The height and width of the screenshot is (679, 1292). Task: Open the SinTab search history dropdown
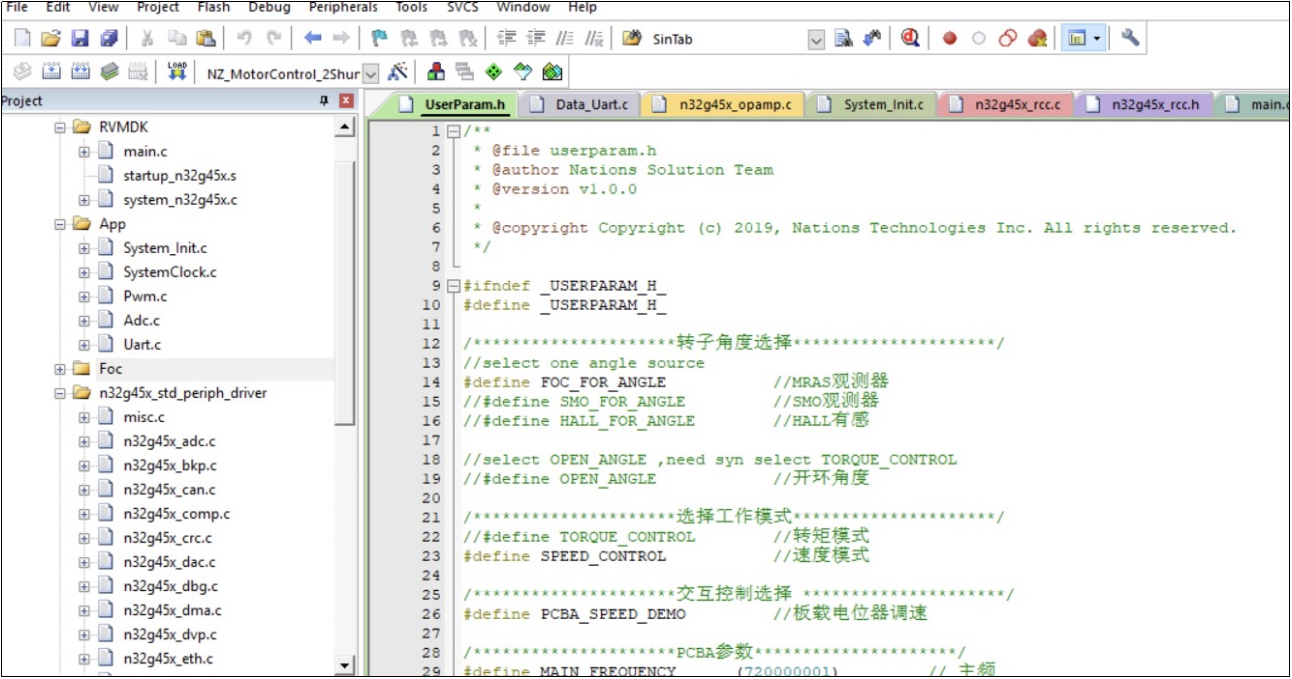pyautogui.click(x=816, y=40)
